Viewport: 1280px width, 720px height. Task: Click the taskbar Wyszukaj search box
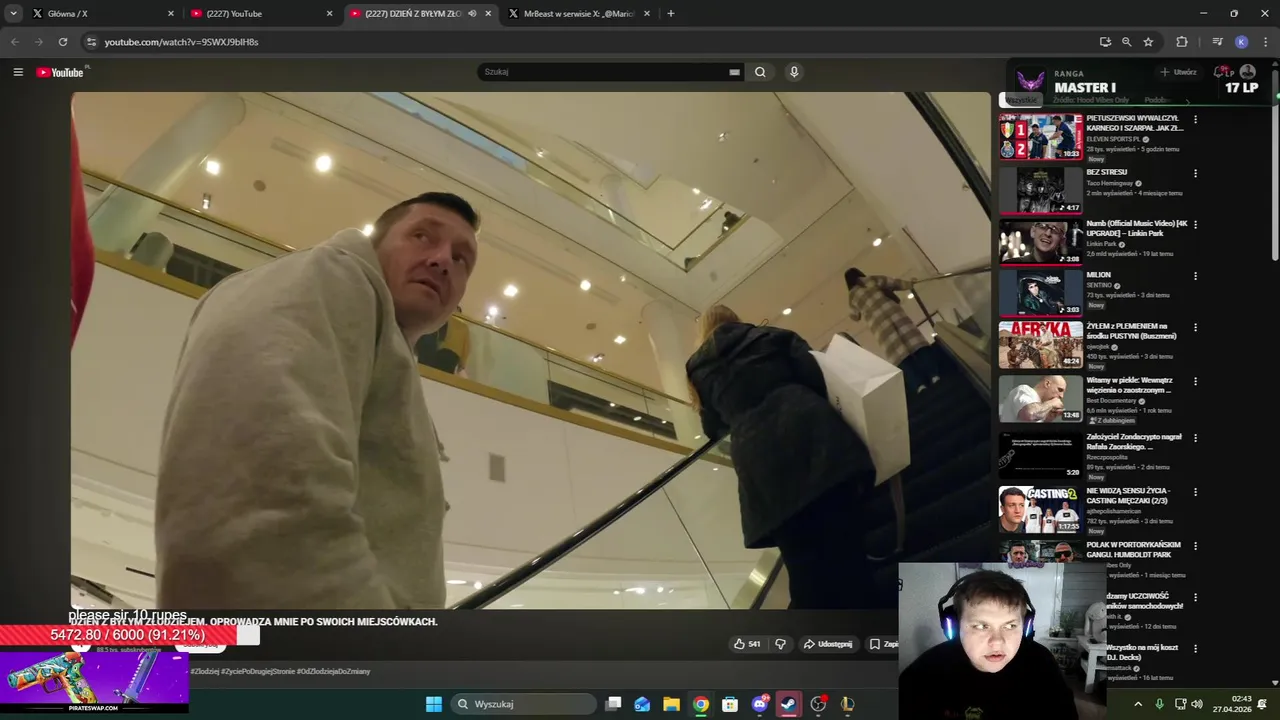(x=523, y=704)
